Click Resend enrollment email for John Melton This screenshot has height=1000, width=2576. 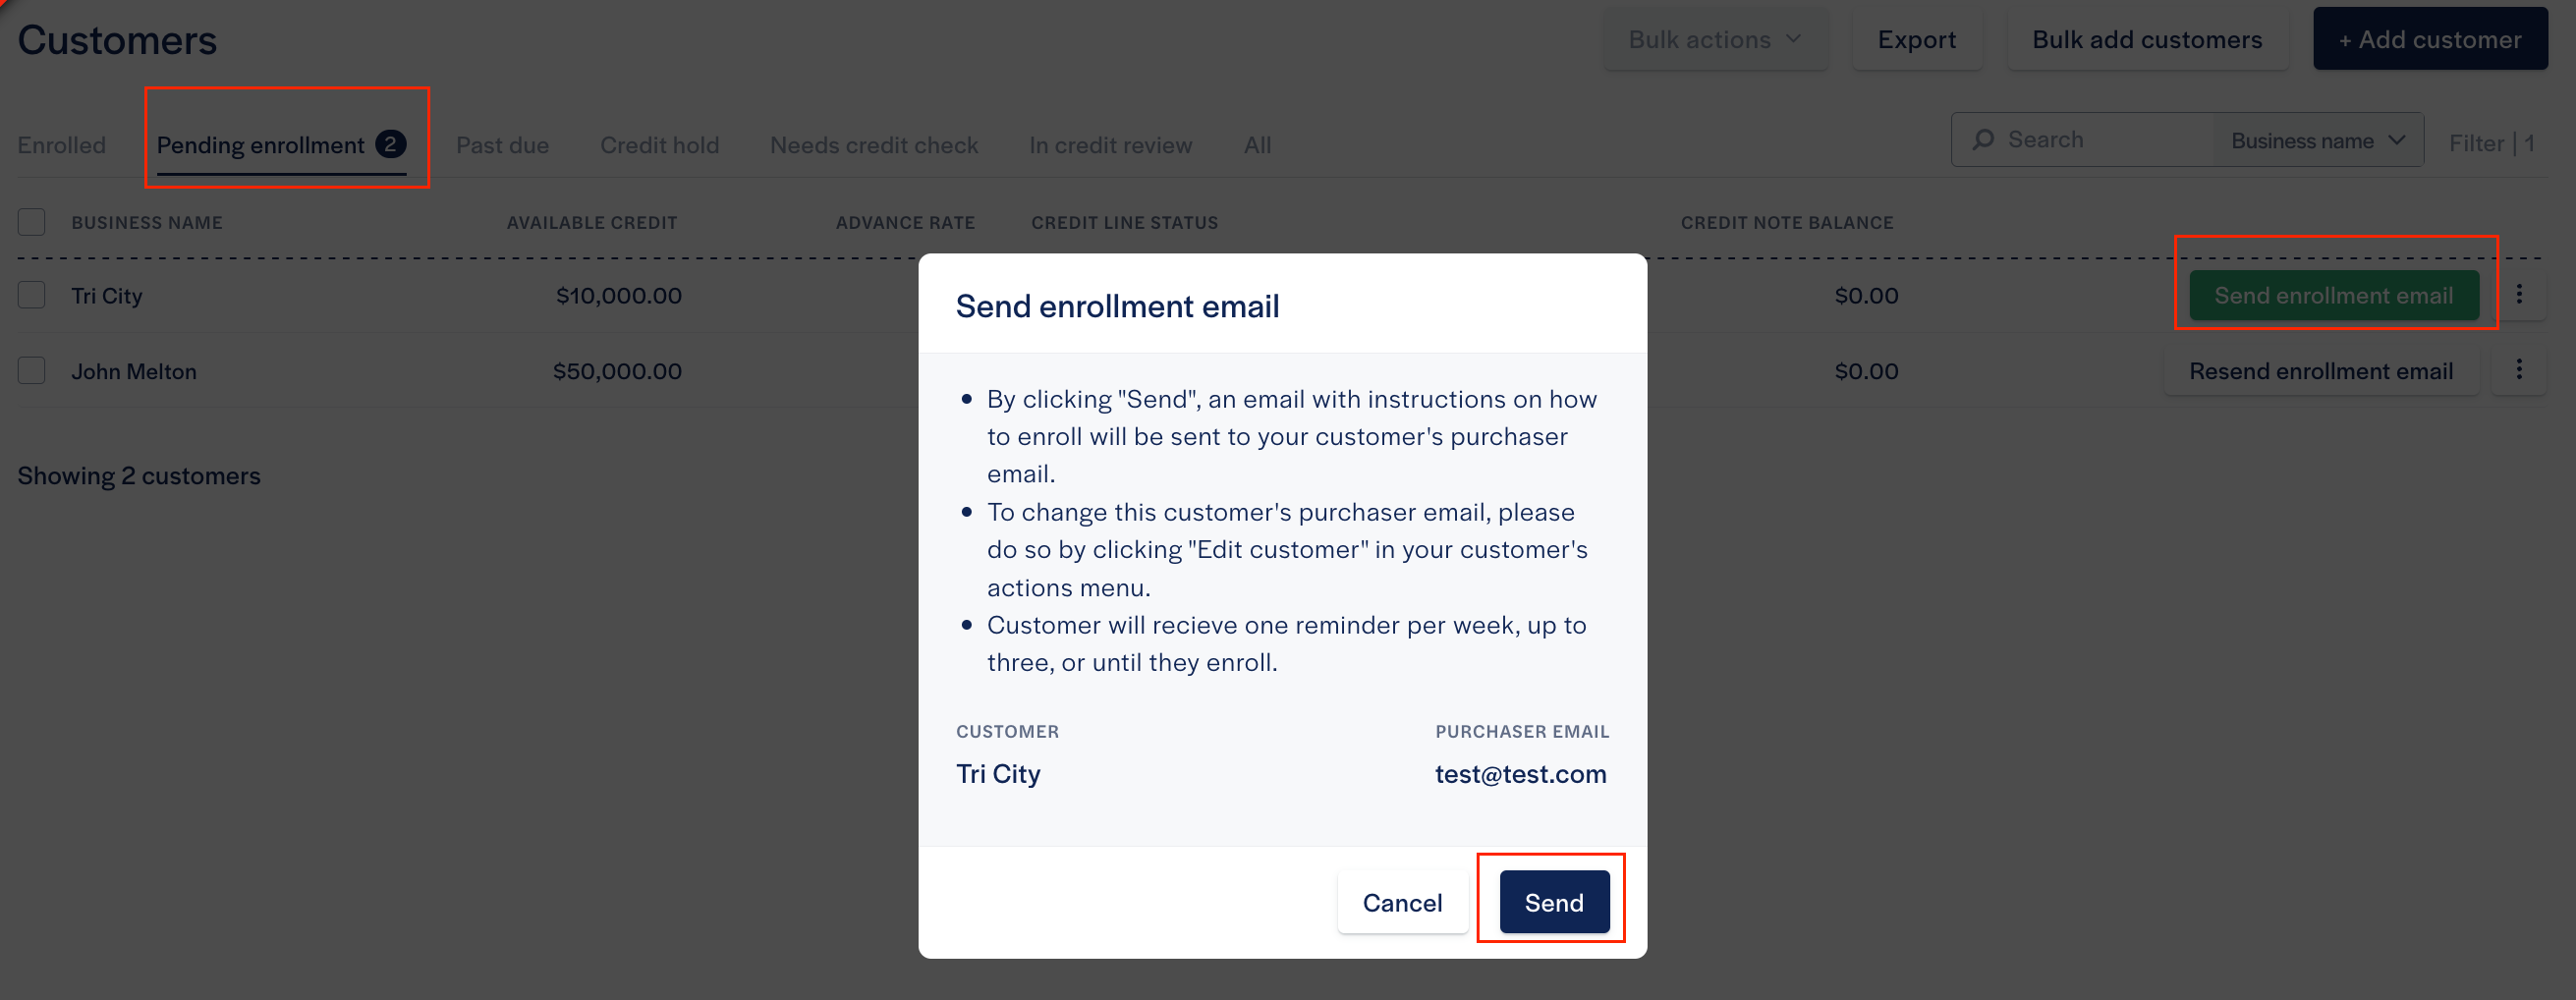[x=2321, y=370]
